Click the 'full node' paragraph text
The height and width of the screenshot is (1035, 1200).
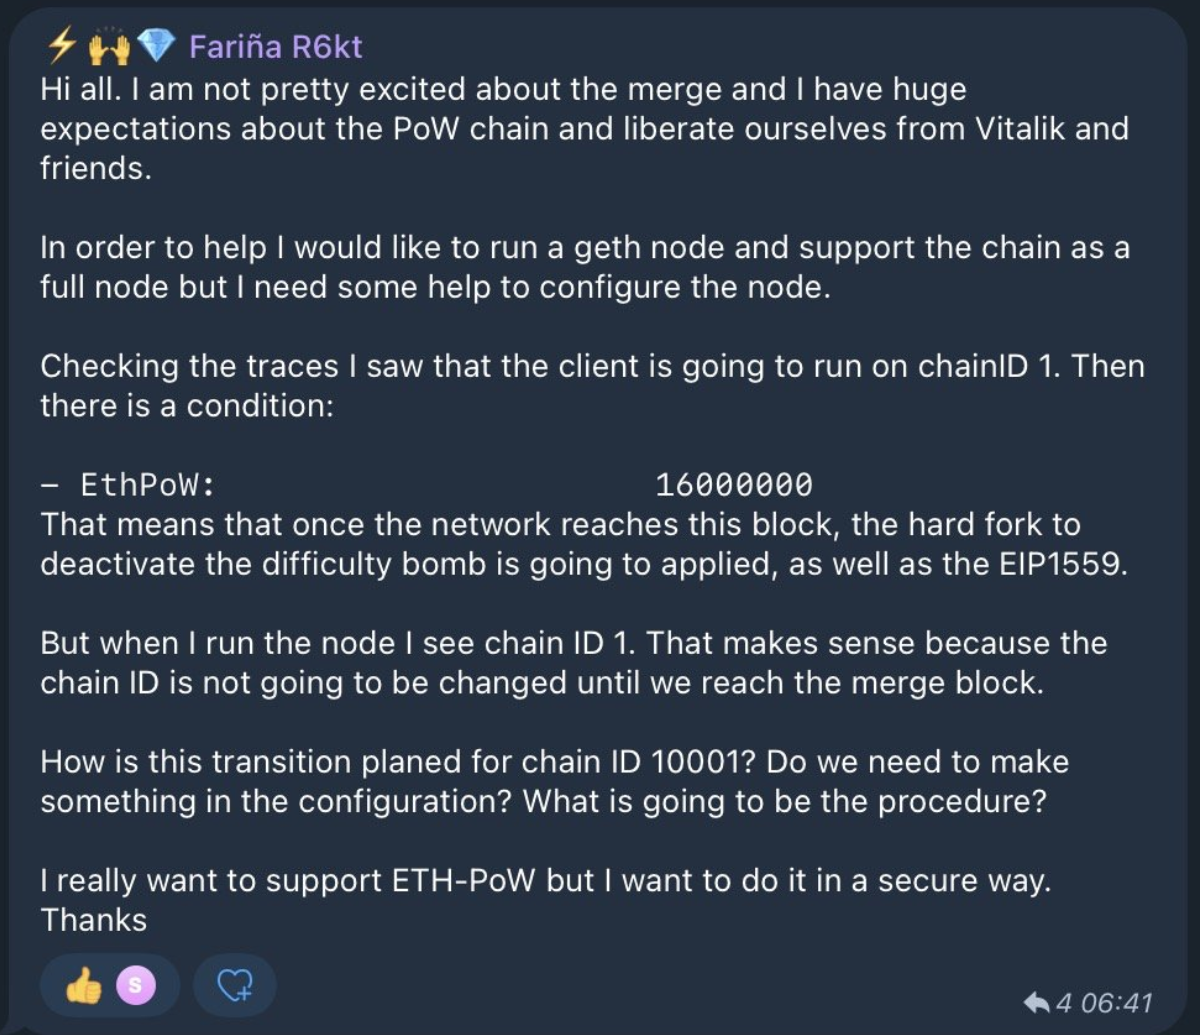pyautogui.click(x=436, y=286)
